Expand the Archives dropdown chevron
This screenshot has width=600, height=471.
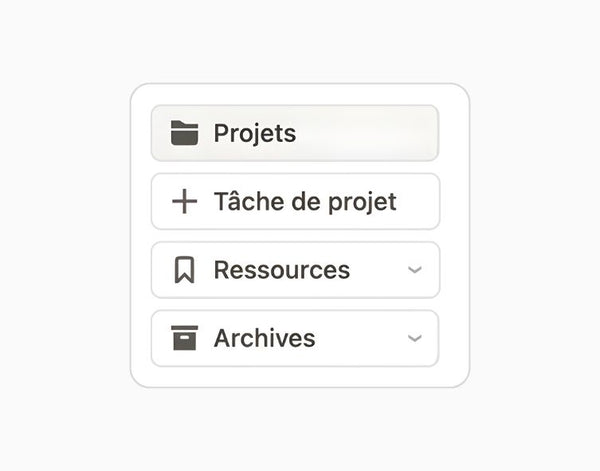tap(415, 338)
